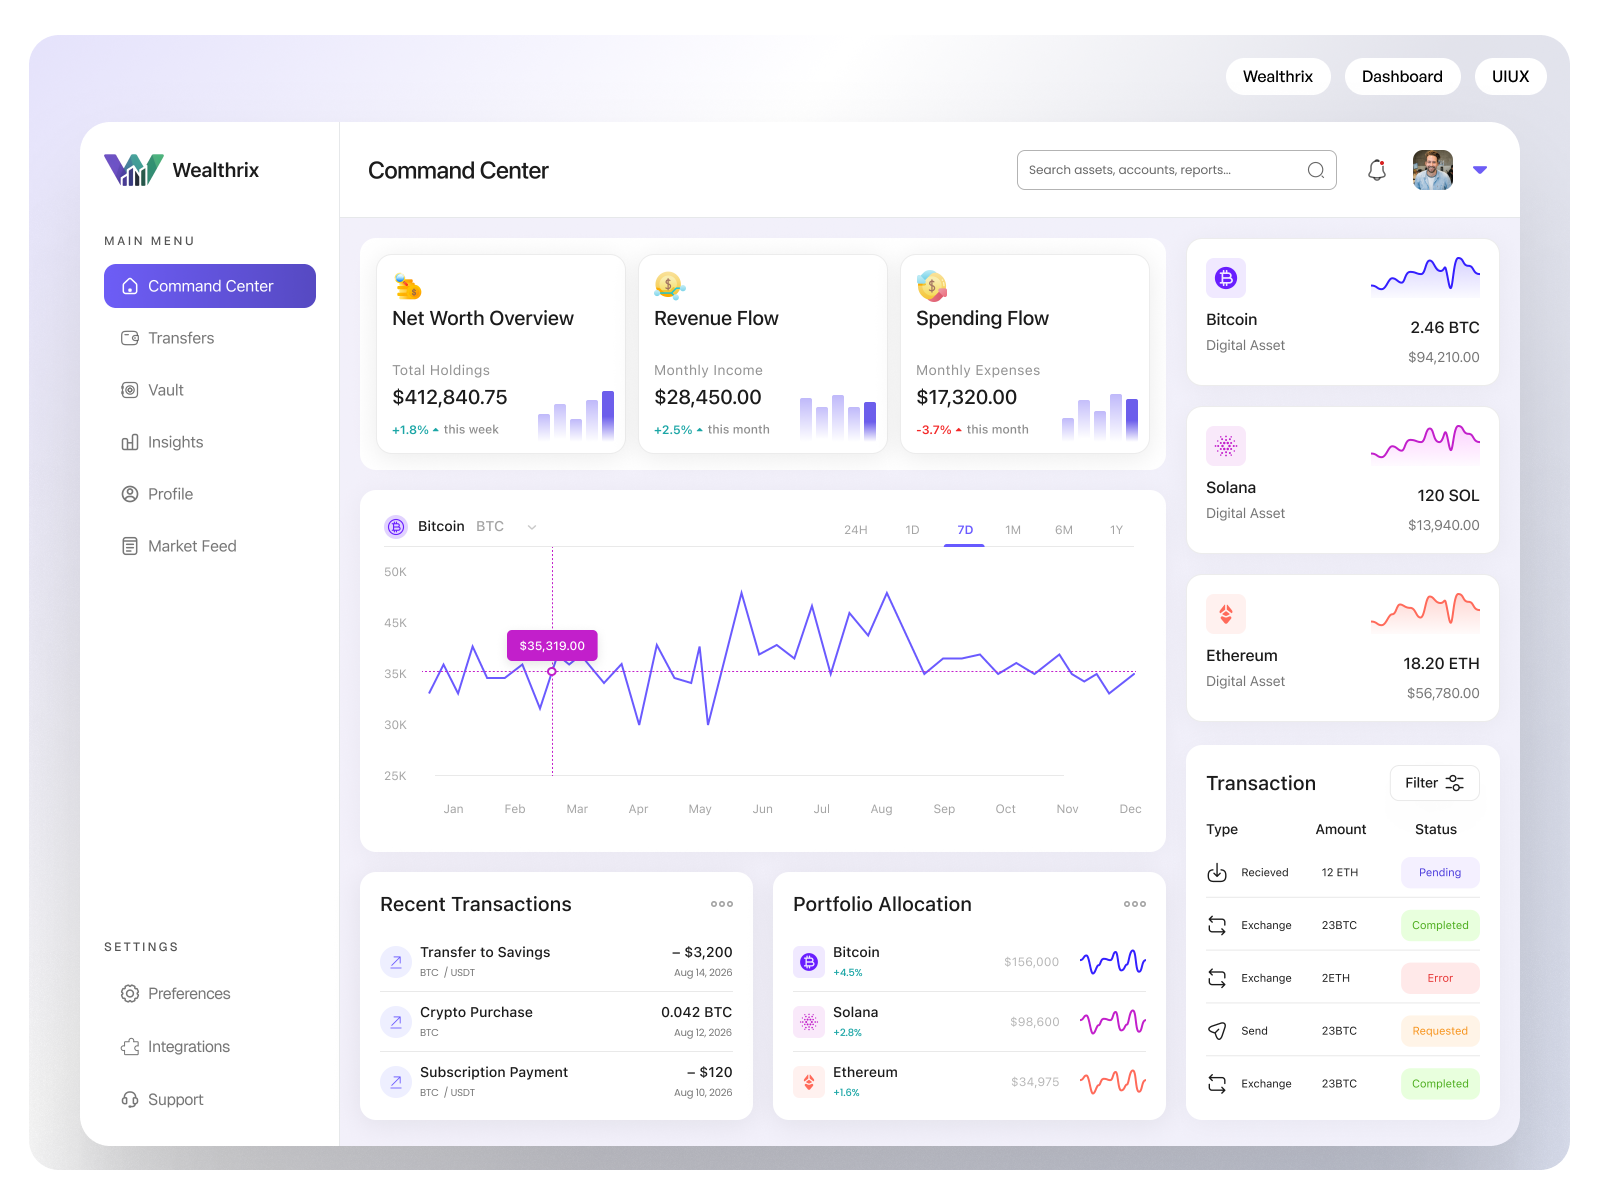Click the Bitcoin icon above the price chart
Image resolution: width=1600 pixels, height=1200 pixels.
coord(396,526)
